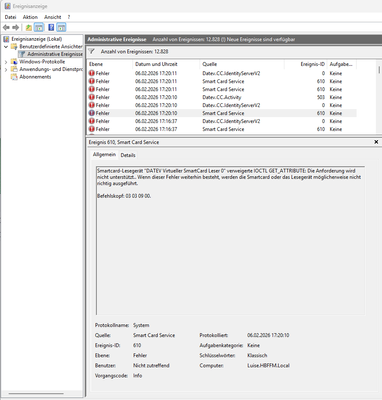This screenshot has width=382, height=400.
Task: Click the Benutzerdefinierte Ansichten folder icon
Action: pyautogui.click(x=14, y=47)
